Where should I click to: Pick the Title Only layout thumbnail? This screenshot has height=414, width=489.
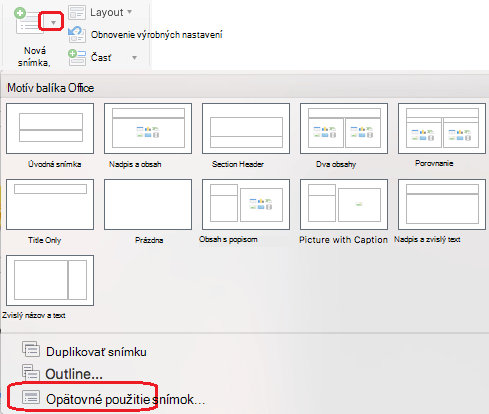coord(50,204)
